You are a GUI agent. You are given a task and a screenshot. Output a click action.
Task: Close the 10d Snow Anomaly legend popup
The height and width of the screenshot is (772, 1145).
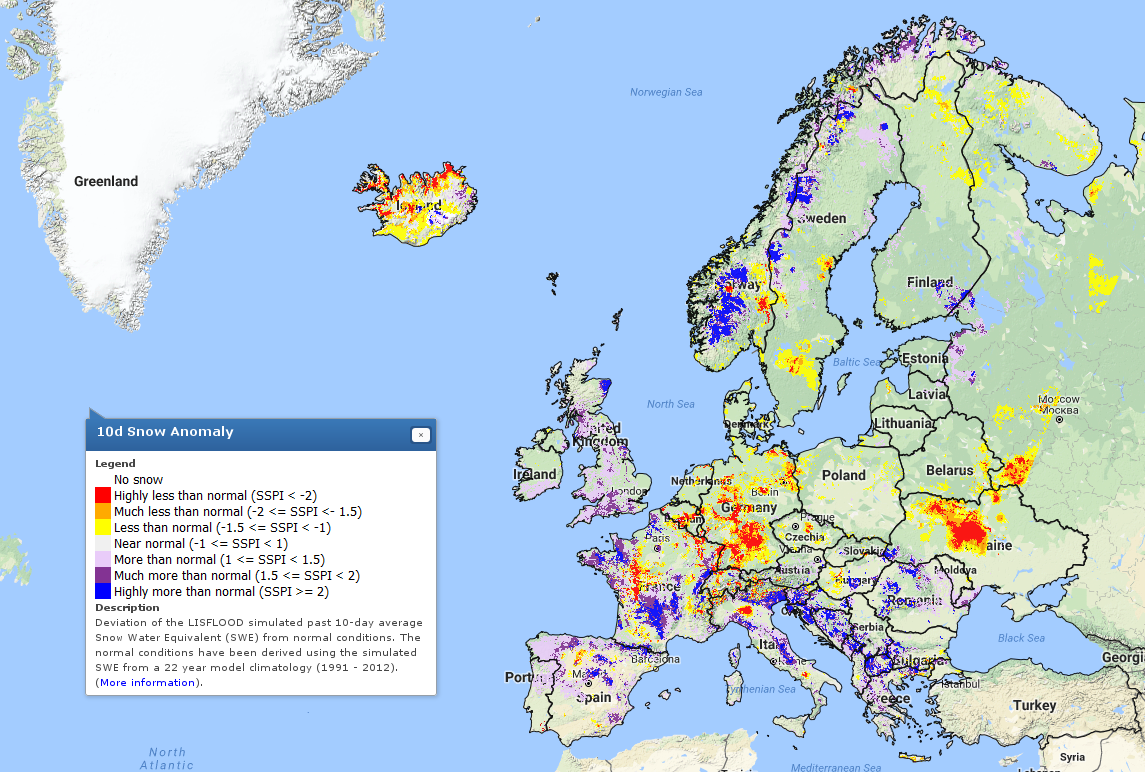tap(421, 434)
